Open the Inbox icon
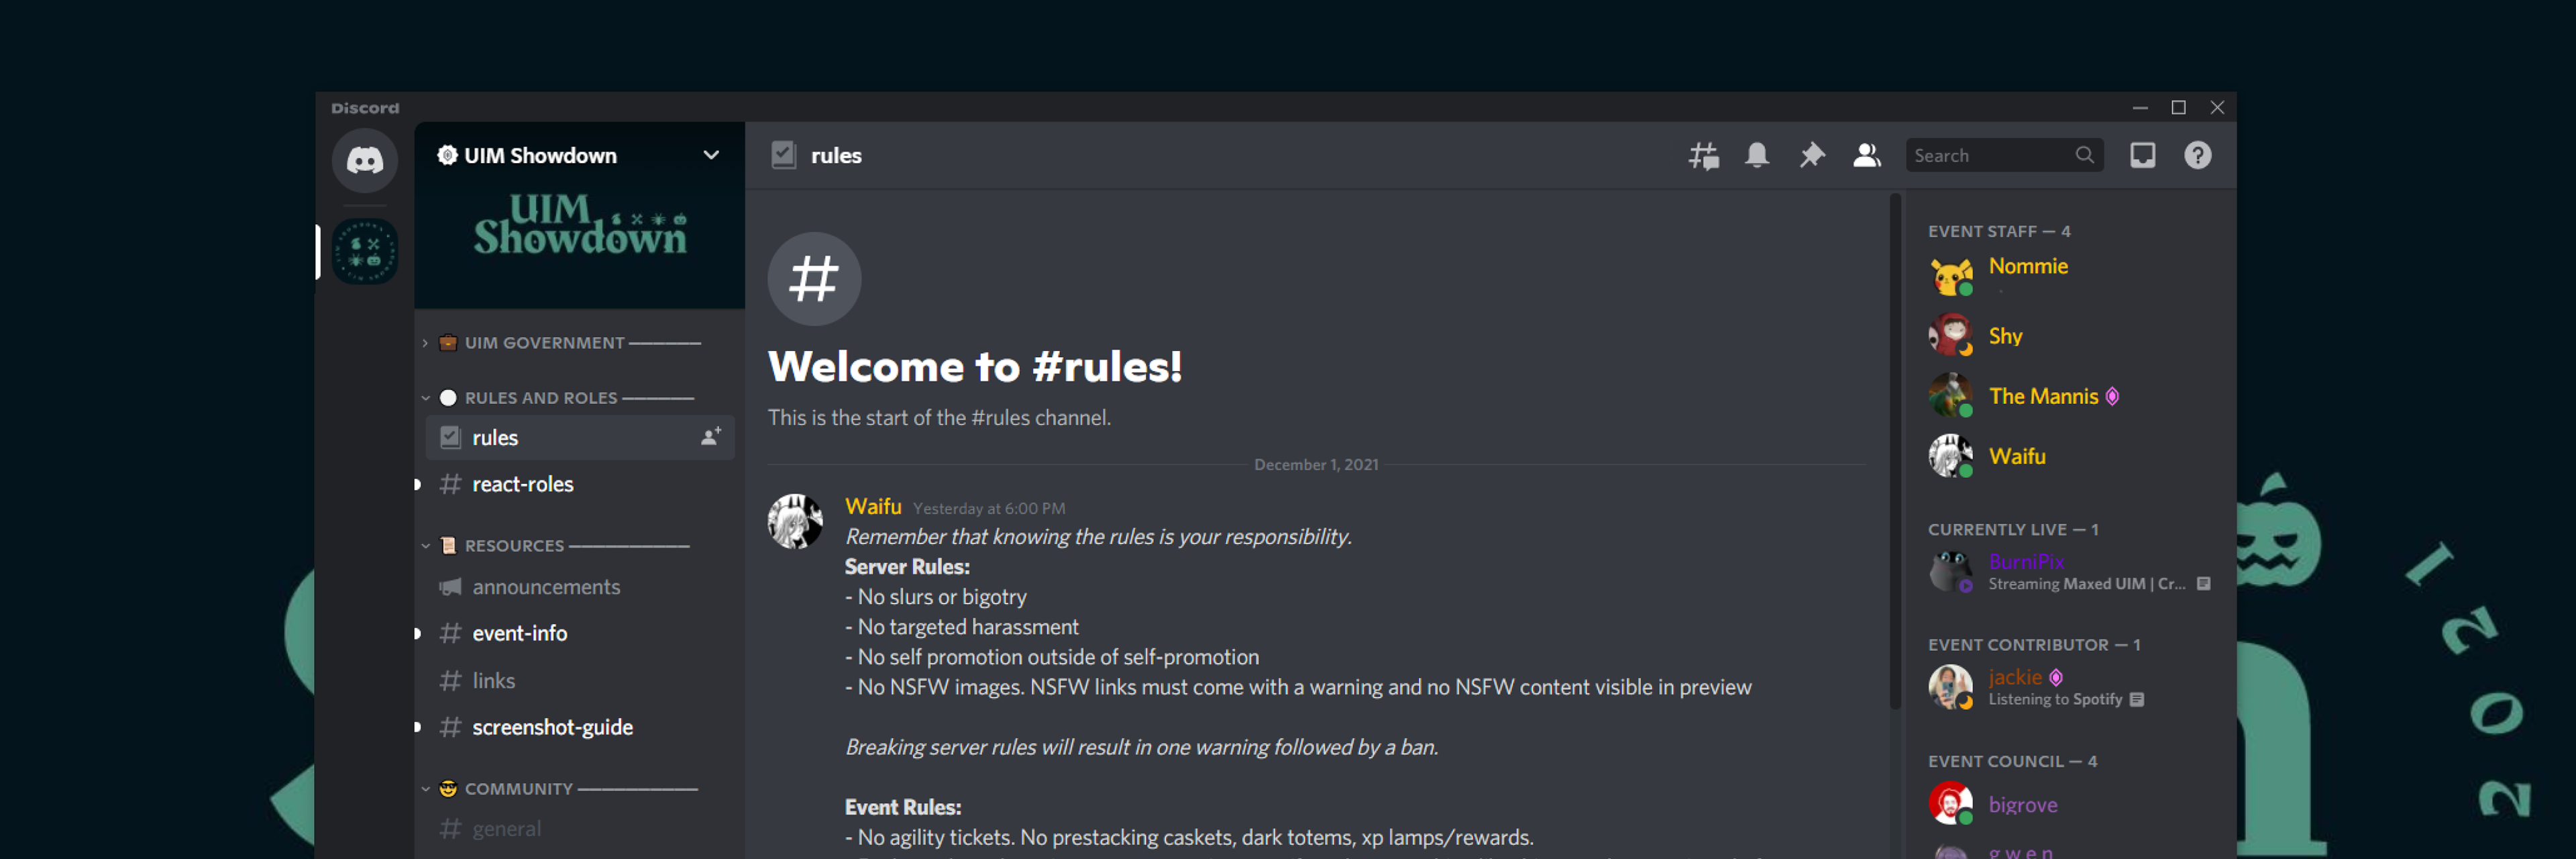The width and height of the screenshot is (2576, 859). click(x=2142, y=155)
